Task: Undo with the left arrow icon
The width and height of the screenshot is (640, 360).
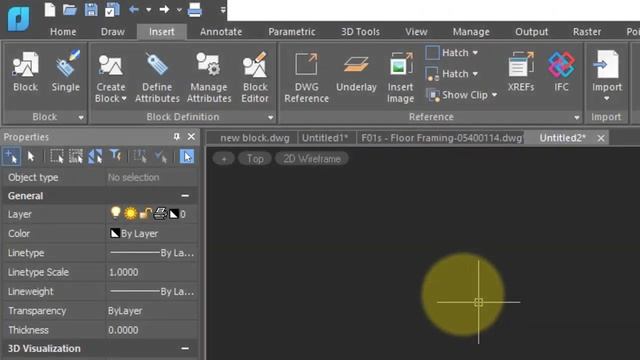Action: [133, 9]
